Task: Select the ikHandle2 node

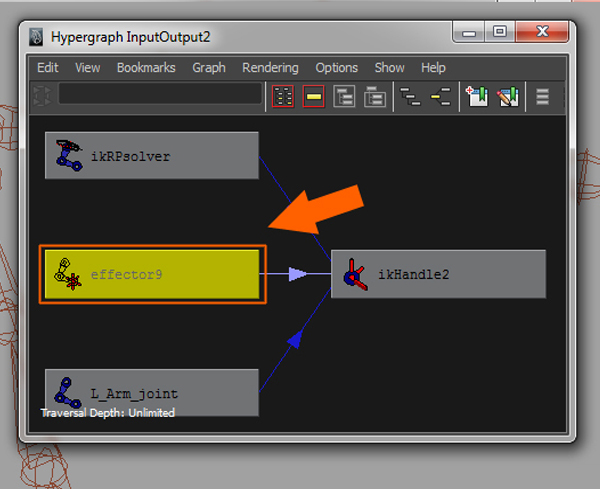Action: 439,274
